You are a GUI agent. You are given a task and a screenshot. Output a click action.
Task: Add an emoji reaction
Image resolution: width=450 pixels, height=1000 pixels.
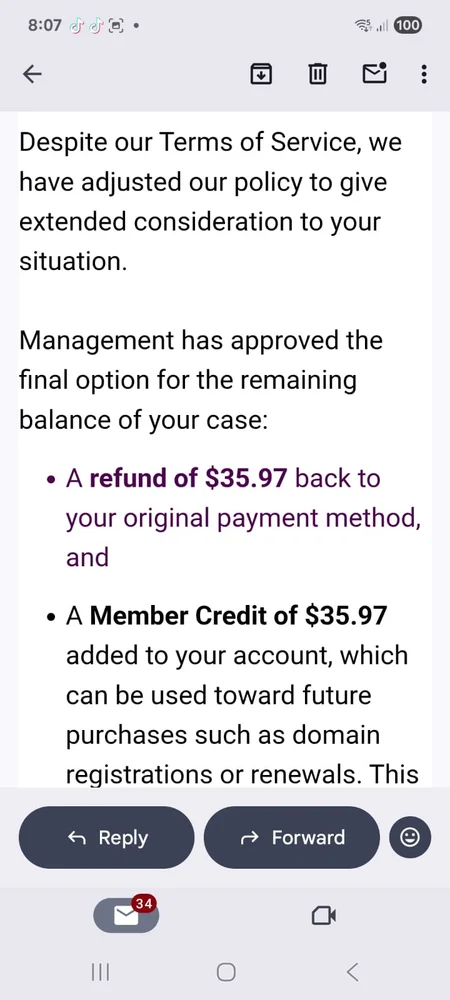pos(410,837)
